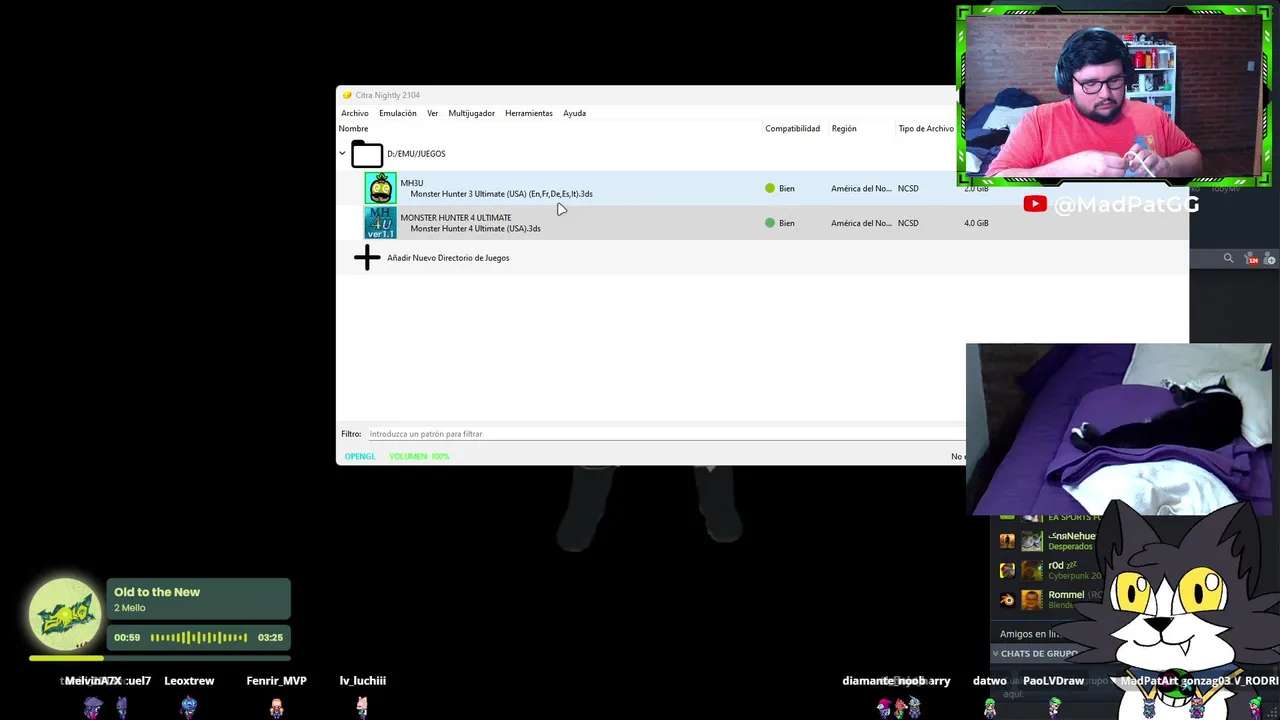Click the @MadPatGG channel handle

[x=1126, y=204]
